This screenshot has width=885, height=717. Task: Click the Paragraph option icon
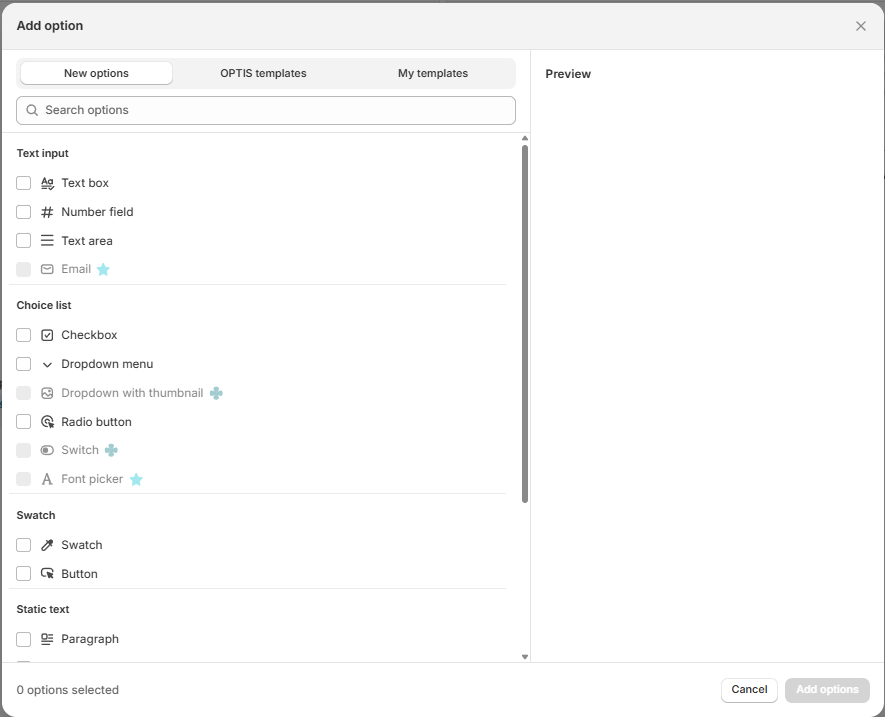point(47,640)
